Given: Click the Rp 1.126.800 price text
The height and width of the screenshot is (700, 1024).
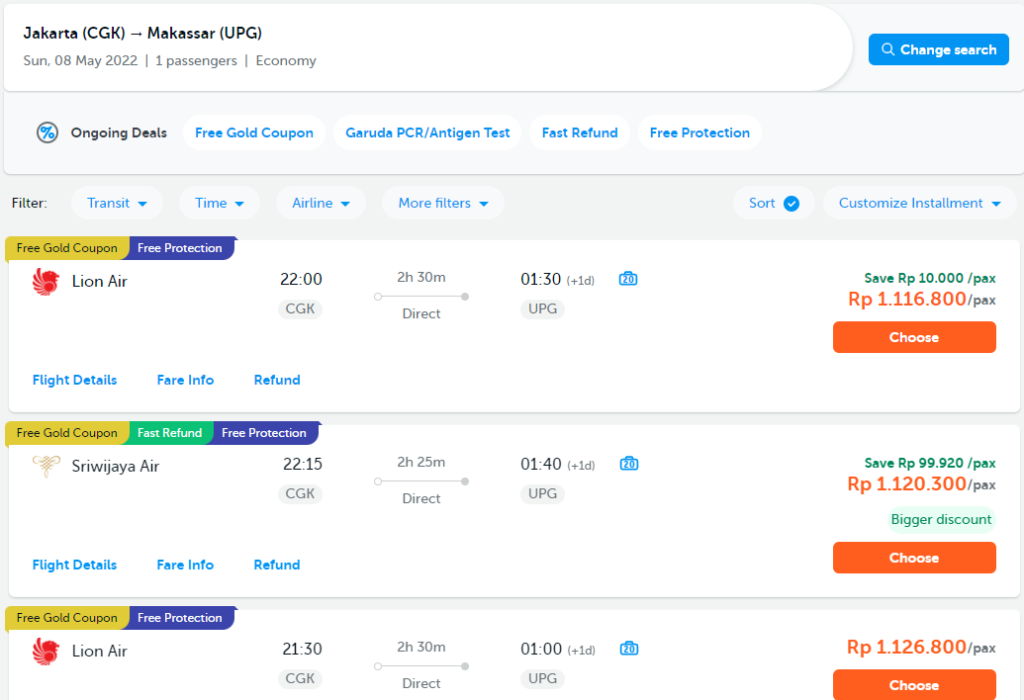Looking at the screenshot, I should (x=921, y=647).
